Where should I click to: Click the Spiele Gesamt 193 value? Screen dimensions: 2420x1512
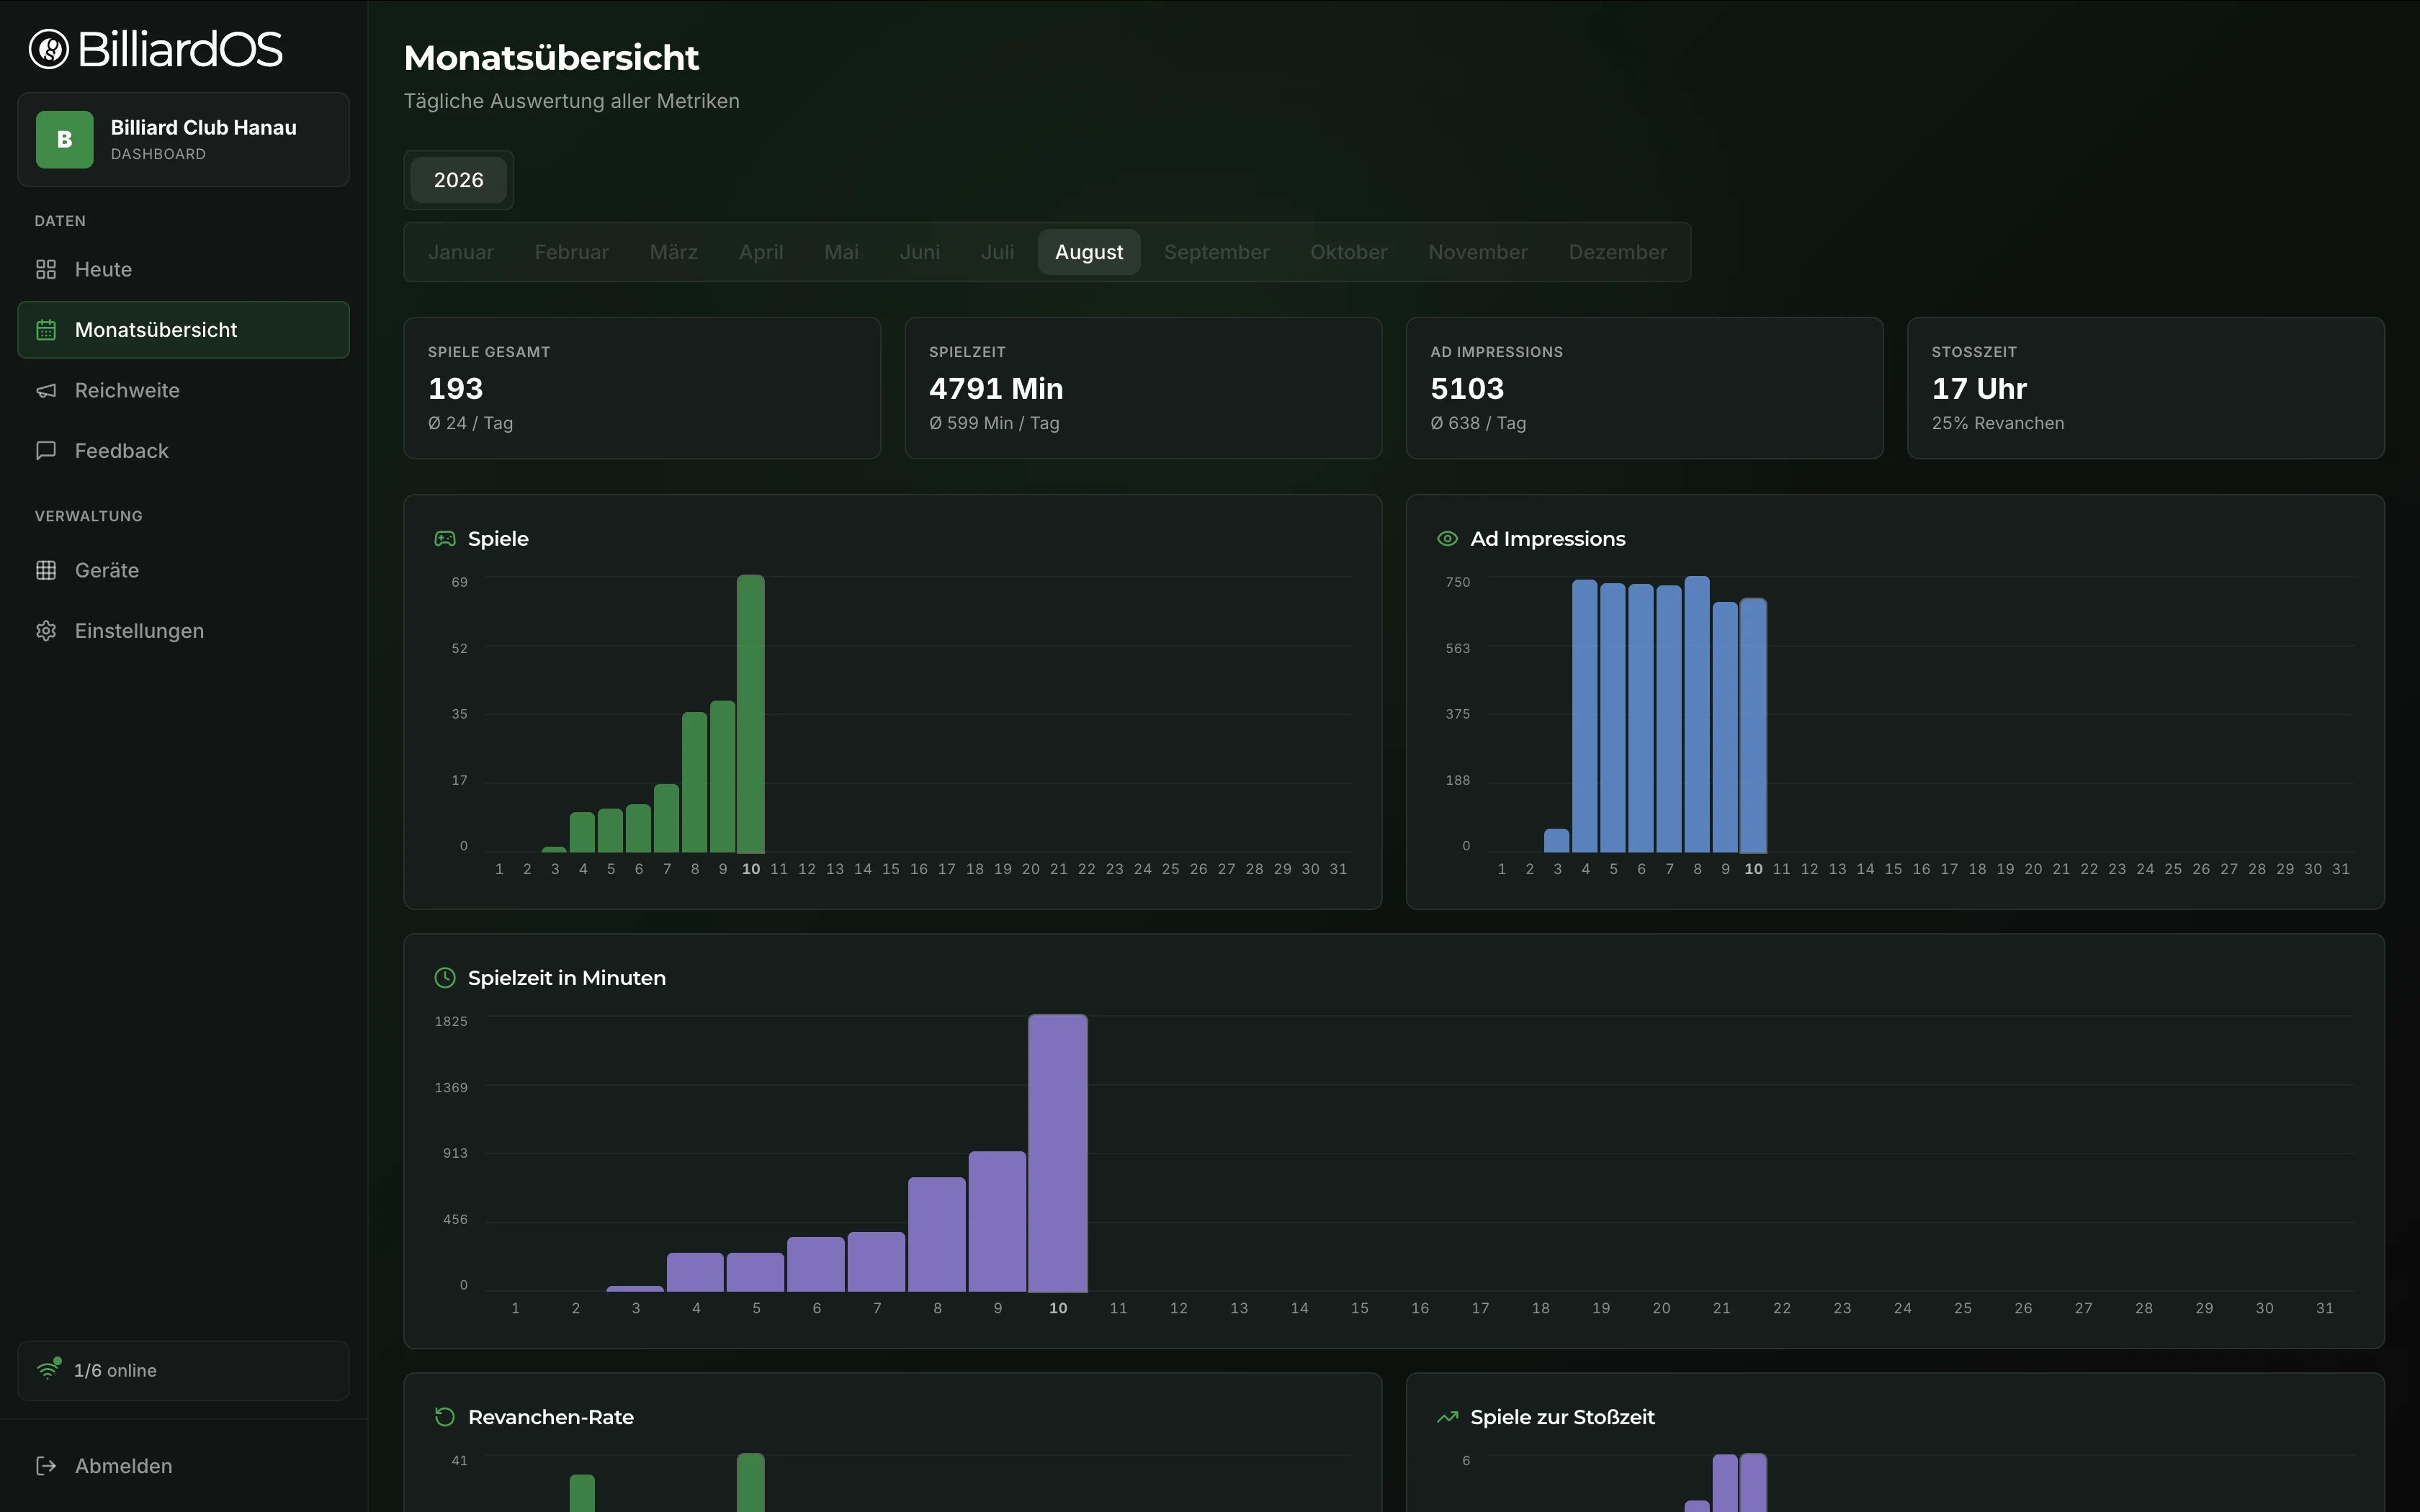(x=456, y=388)
